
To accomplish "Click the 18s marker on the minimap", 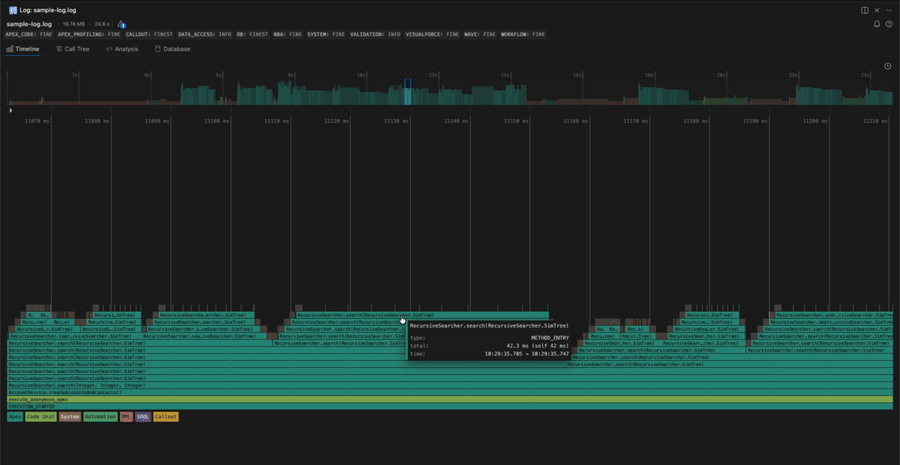I will (x=649, y=75).
